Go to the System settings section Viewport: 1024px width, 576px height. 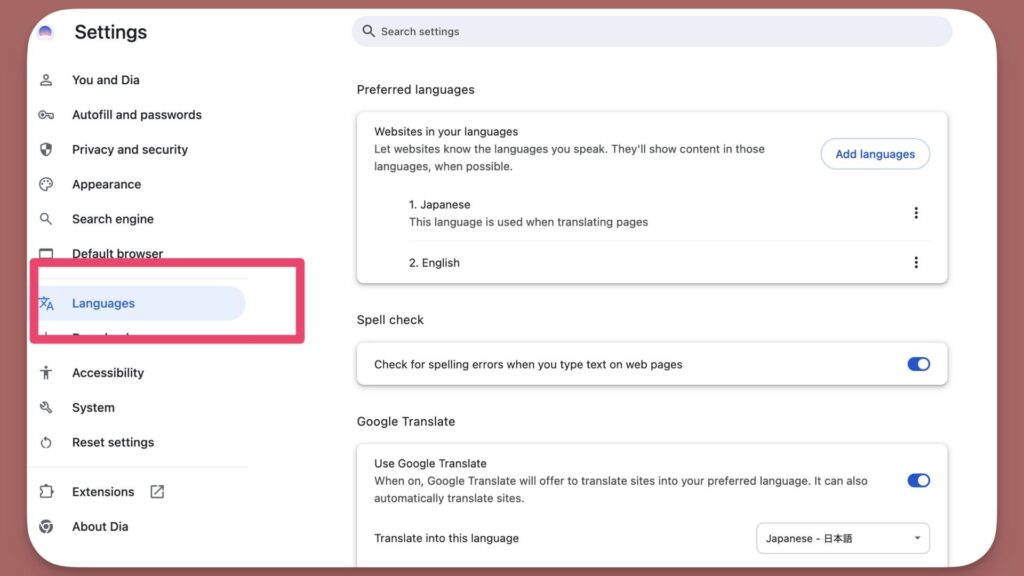93,408
